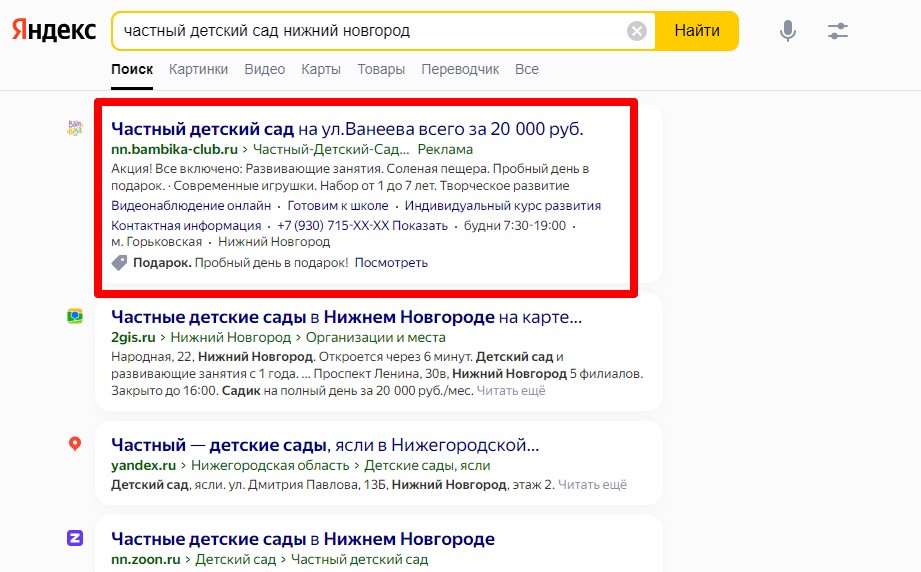Screen dimensions: 921x572
Task: Open 2gis.ru domain link
Action: coord(133,337)
